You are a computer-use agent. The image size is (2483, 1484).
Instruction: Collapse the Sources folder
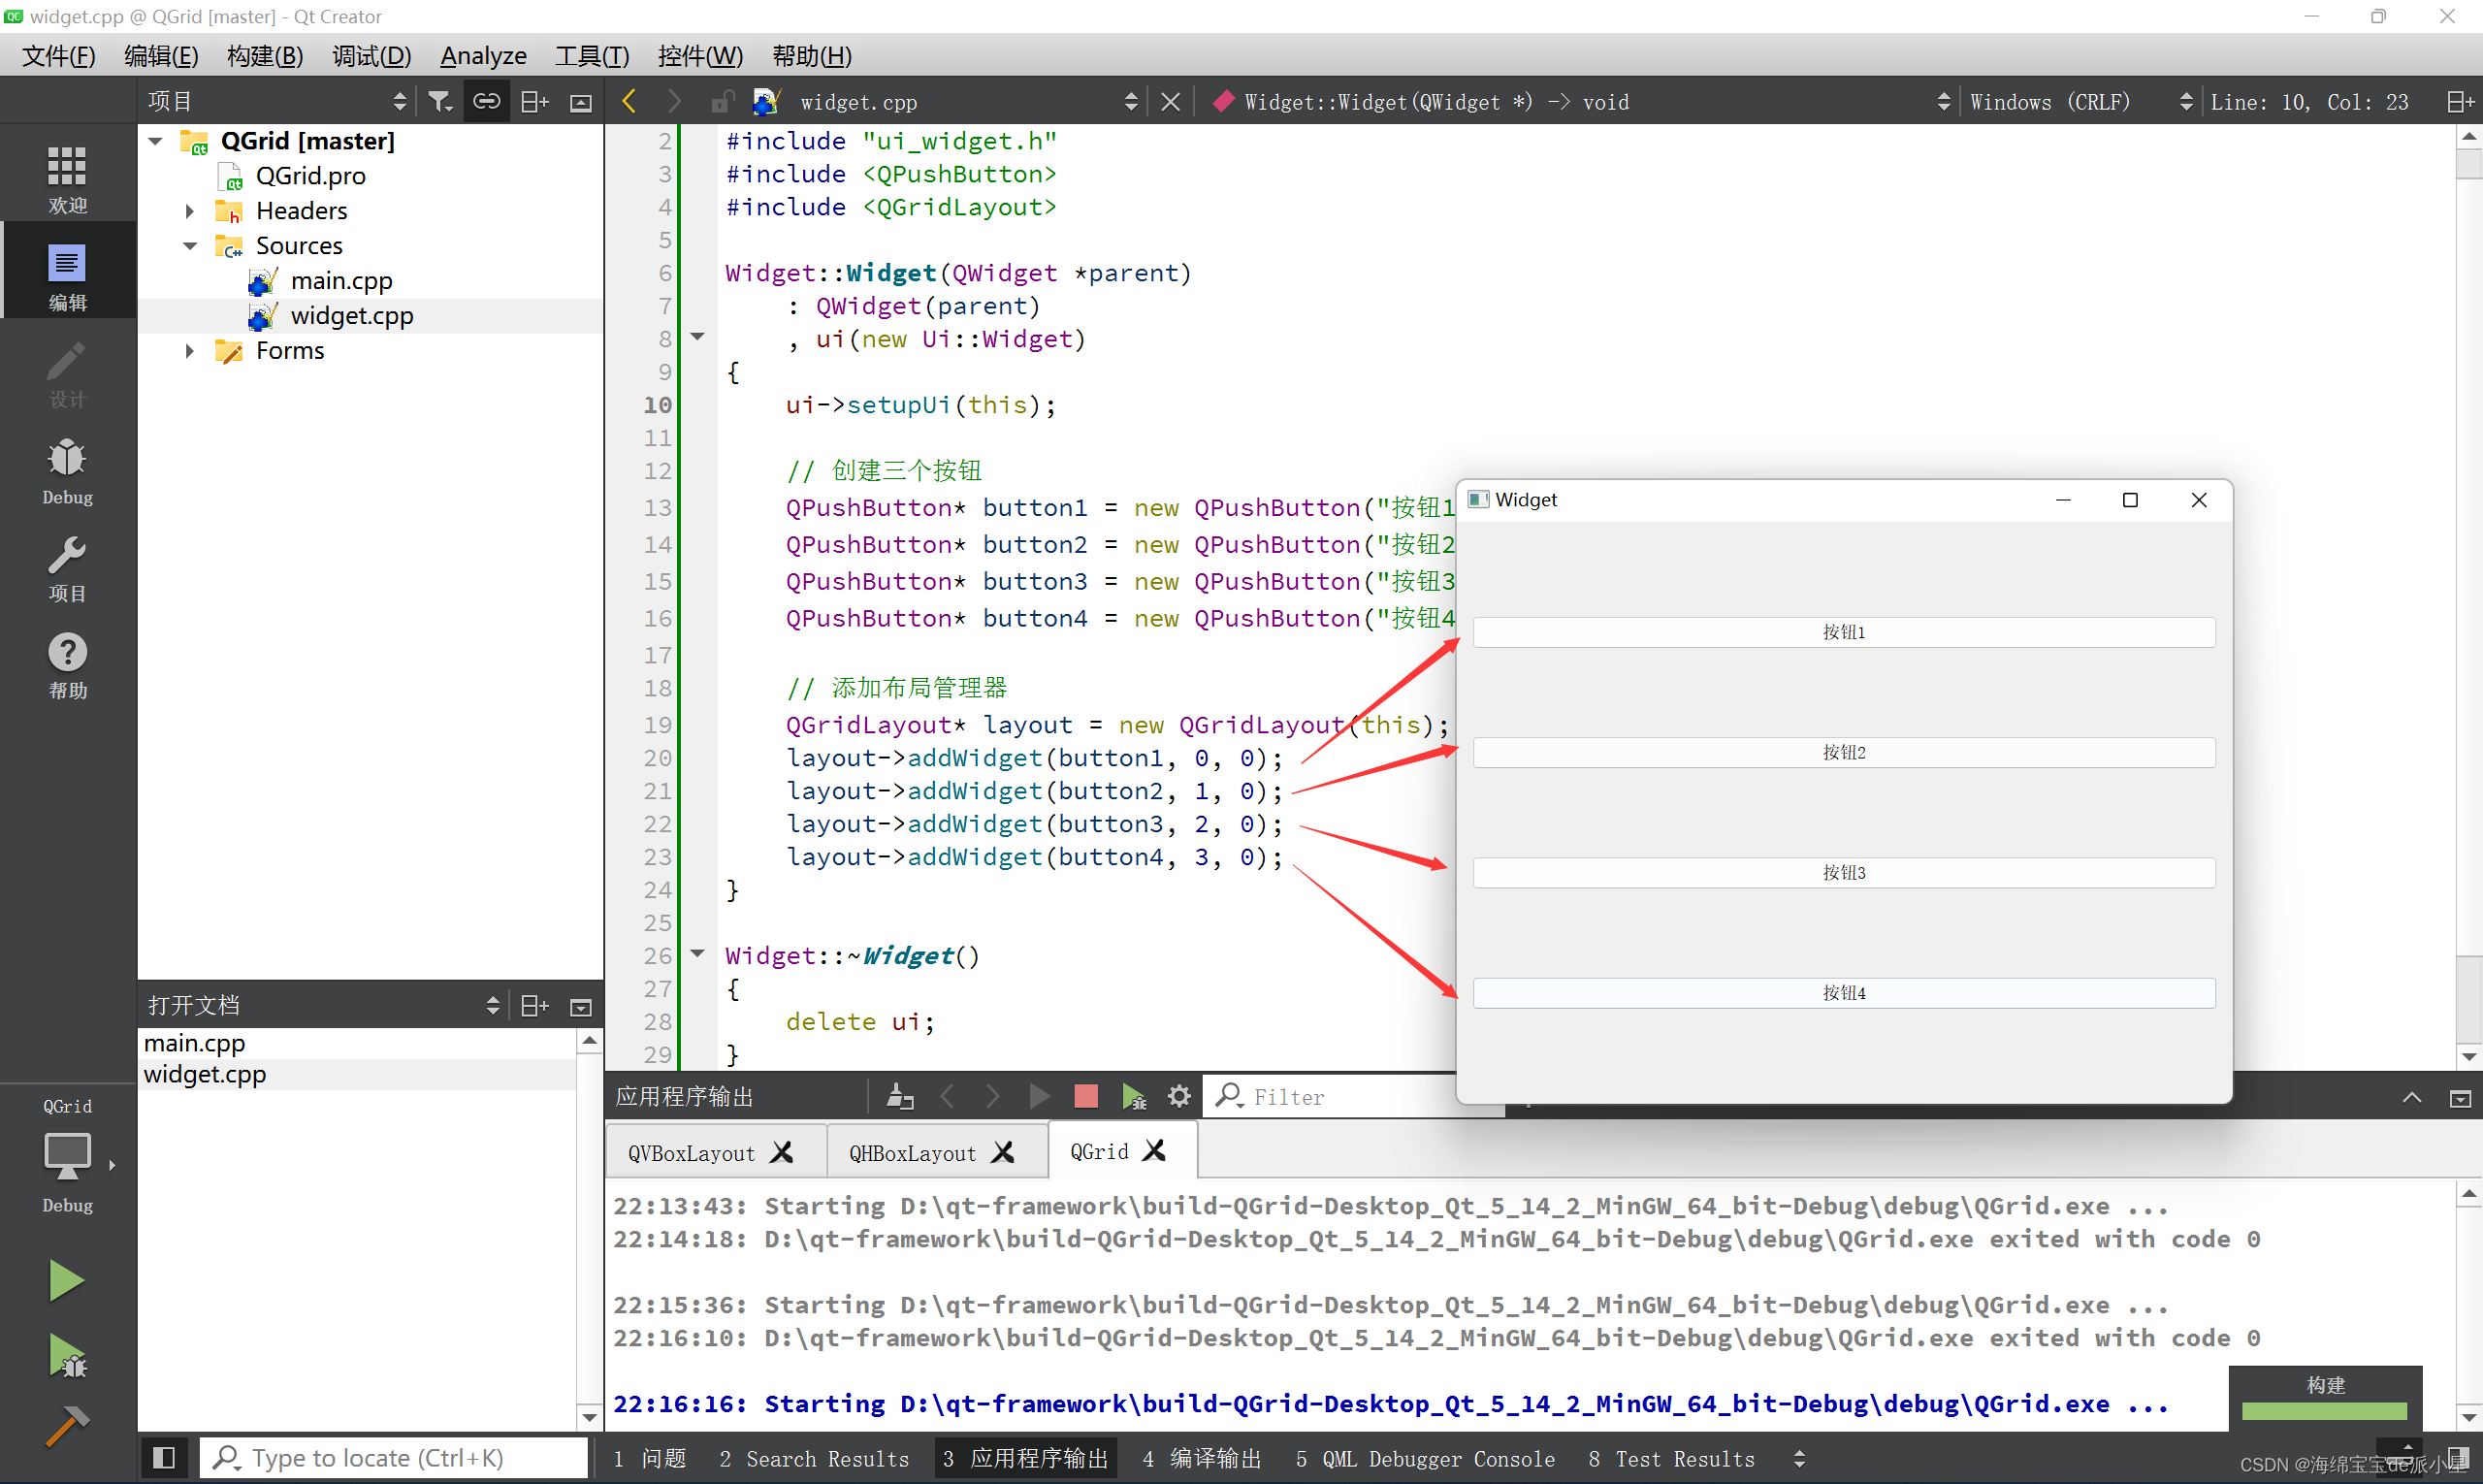(190, 246)
